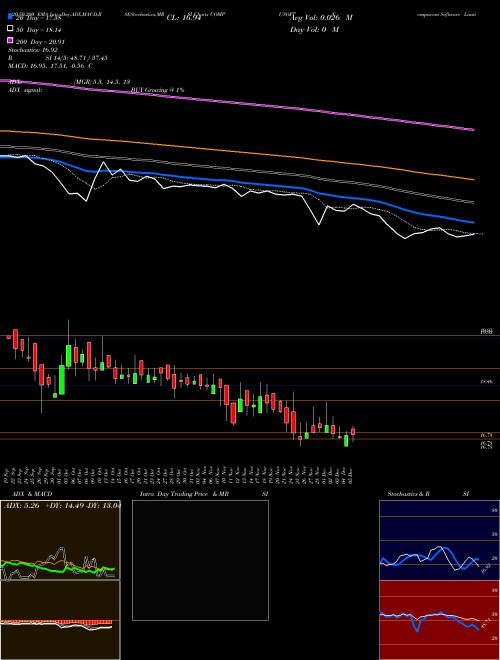Open the blue-background Stochastics chart panel
Screen dimensions: 500x660
pyautogui.click(x=439, y=540)
